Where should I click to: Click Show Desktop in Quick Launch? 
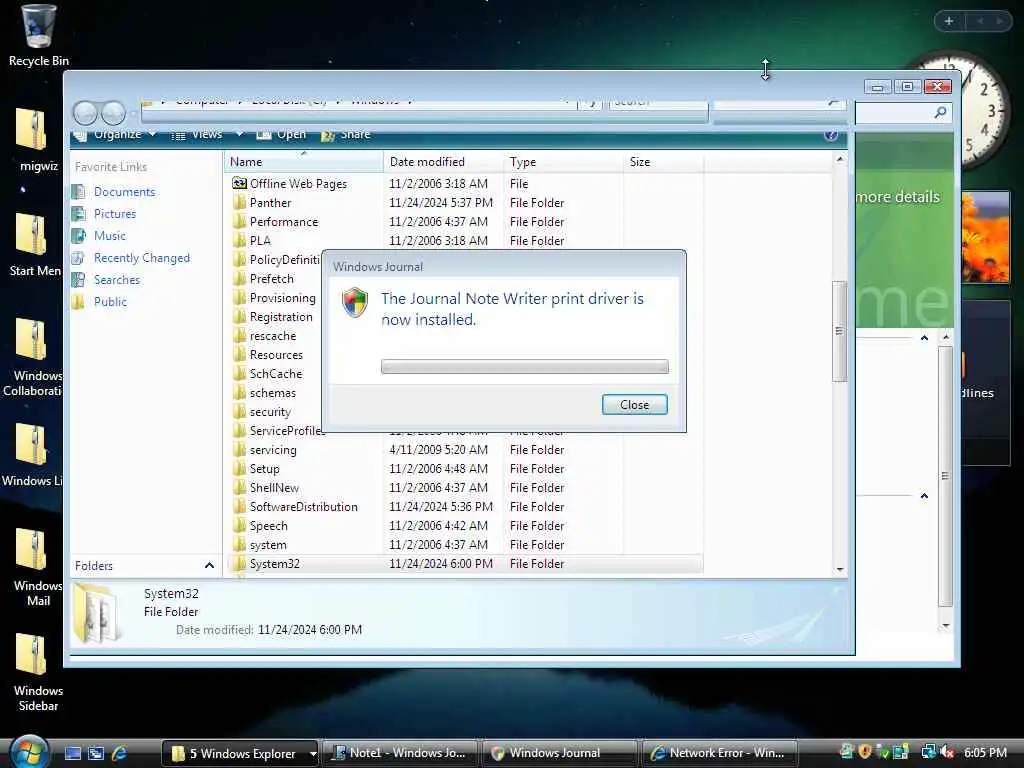(x=72, y=753)
